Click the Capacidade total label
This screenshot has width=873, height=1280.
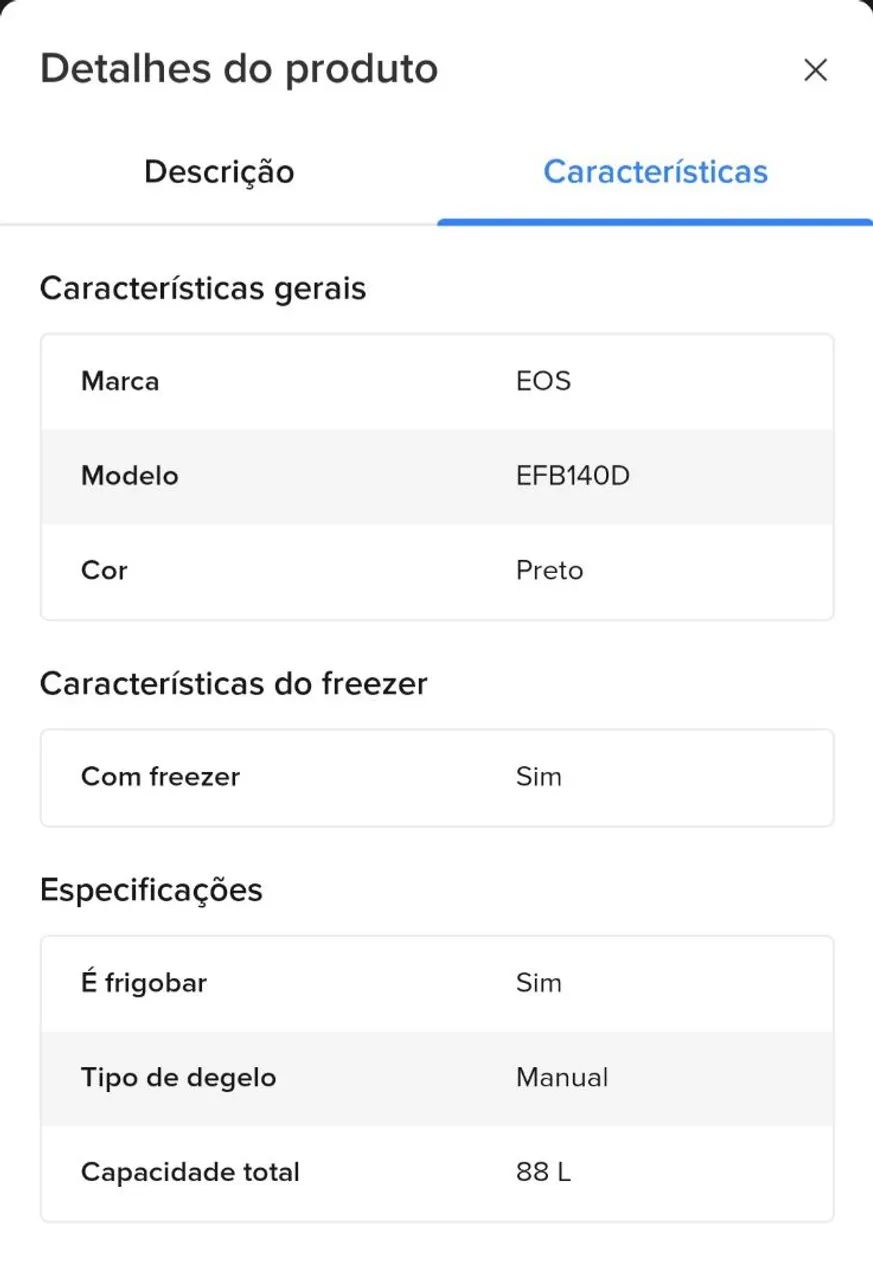[x=190, y=1172]
